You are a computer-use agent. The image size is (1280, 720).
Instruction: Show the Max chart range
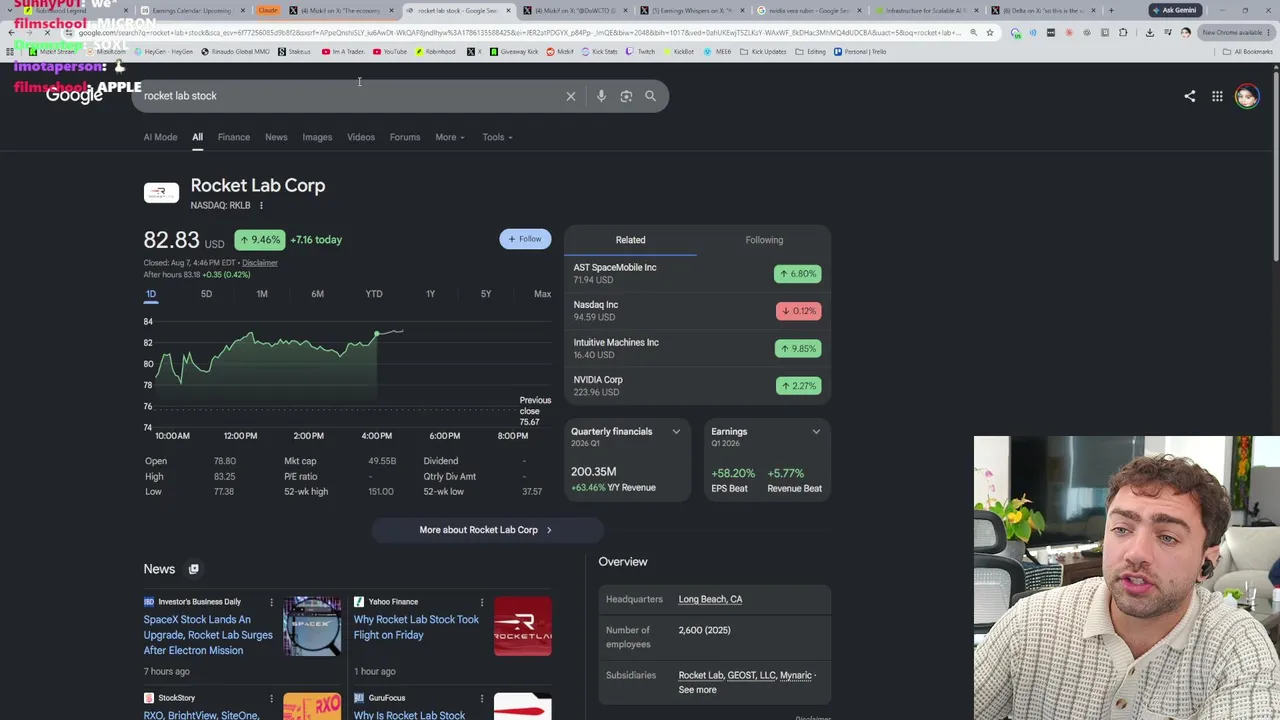[542, 294]
